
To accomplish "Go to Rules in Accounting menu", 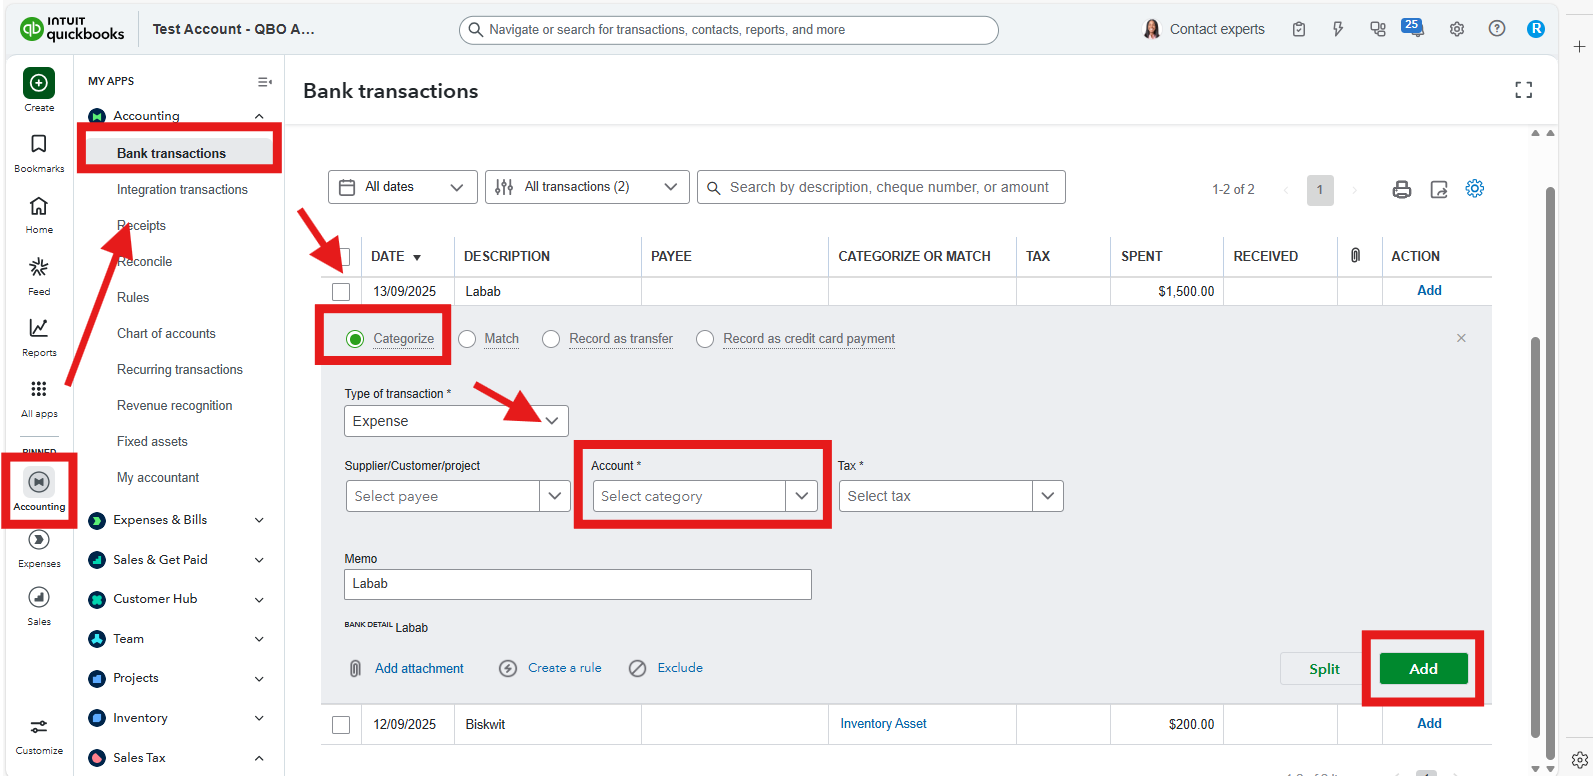I will point(133,297).
